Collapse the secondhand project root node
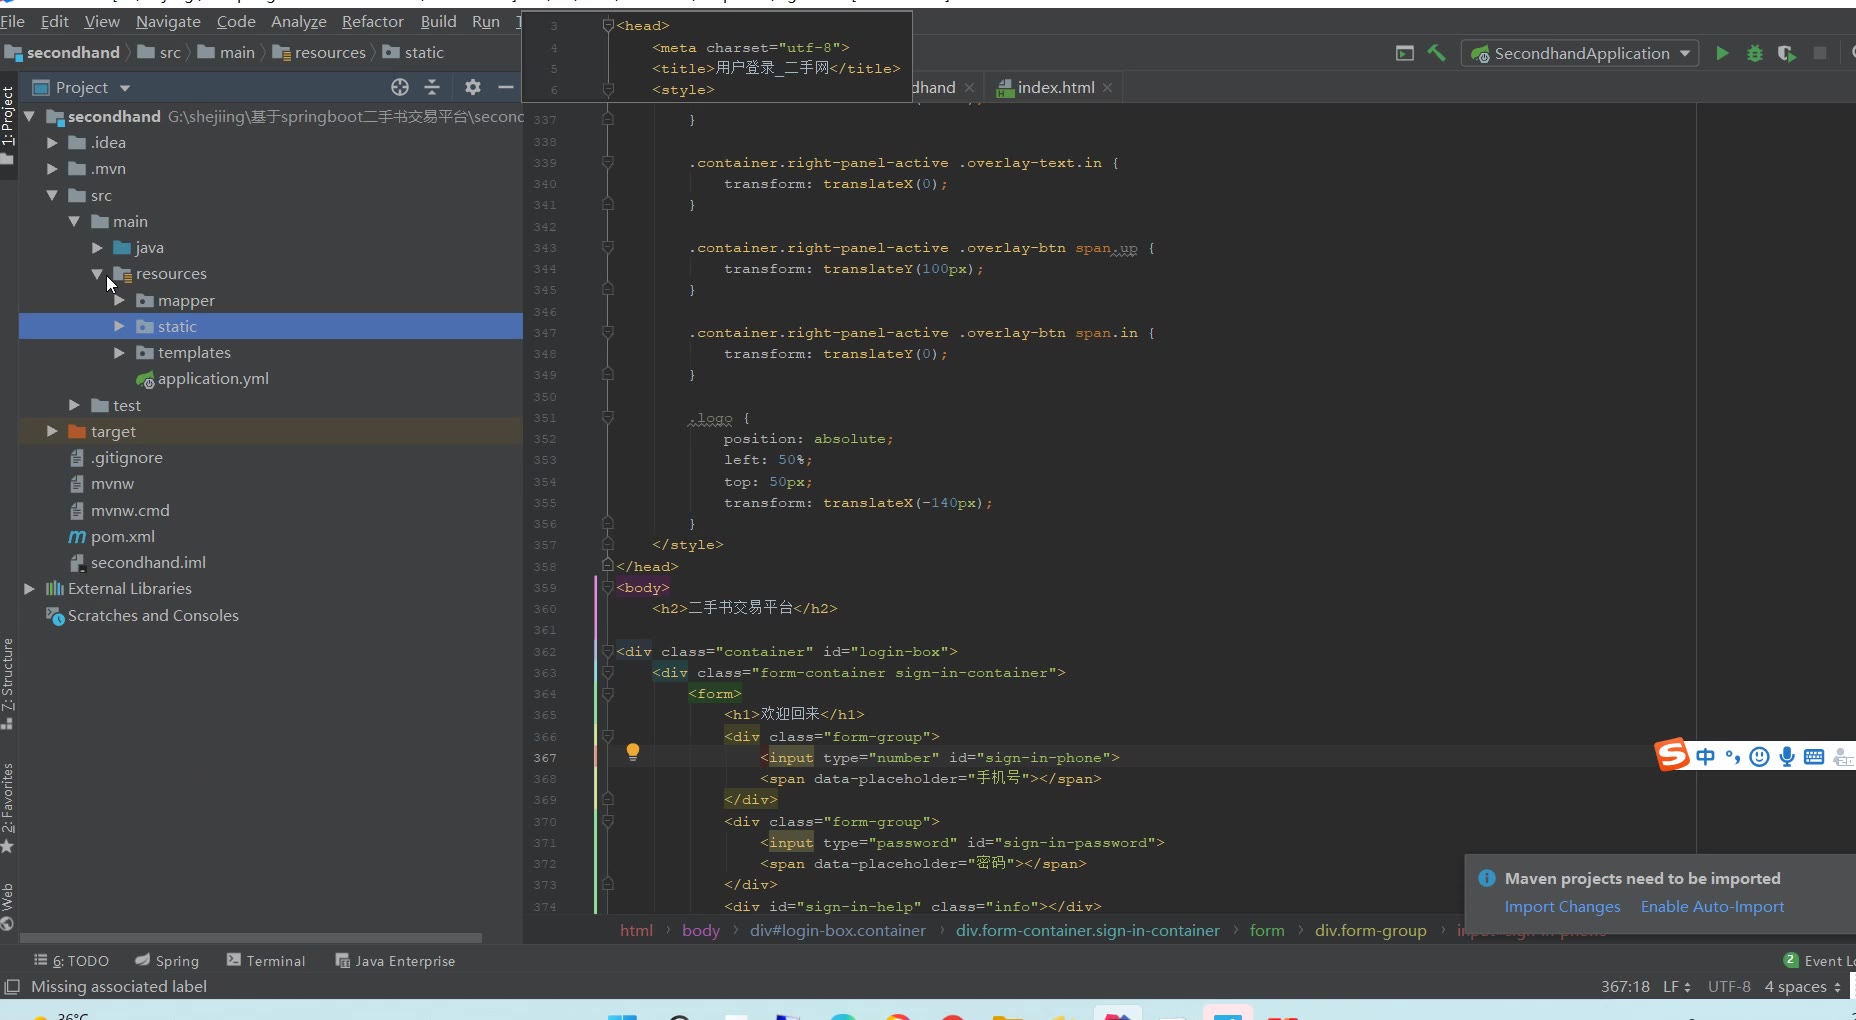 coord(29,117)
